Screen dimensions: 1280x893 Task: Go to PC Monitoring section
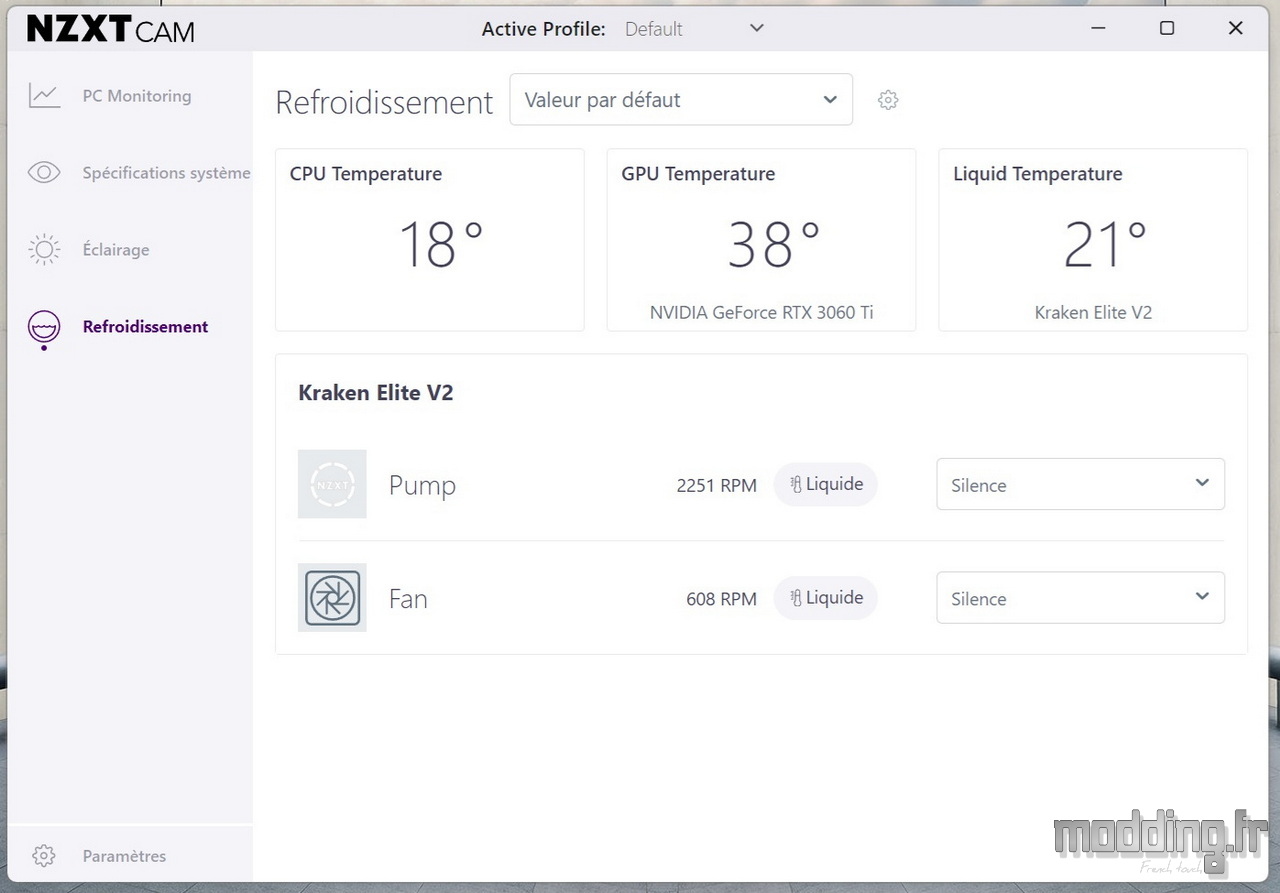click(x=137, y=96)
